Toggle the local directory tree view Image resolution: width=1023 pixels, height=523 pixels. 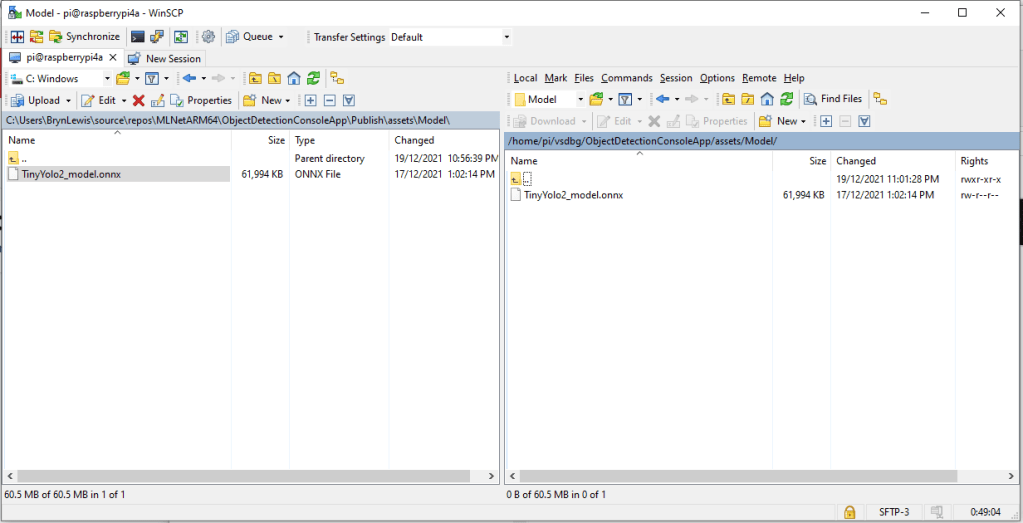[337, 78]
